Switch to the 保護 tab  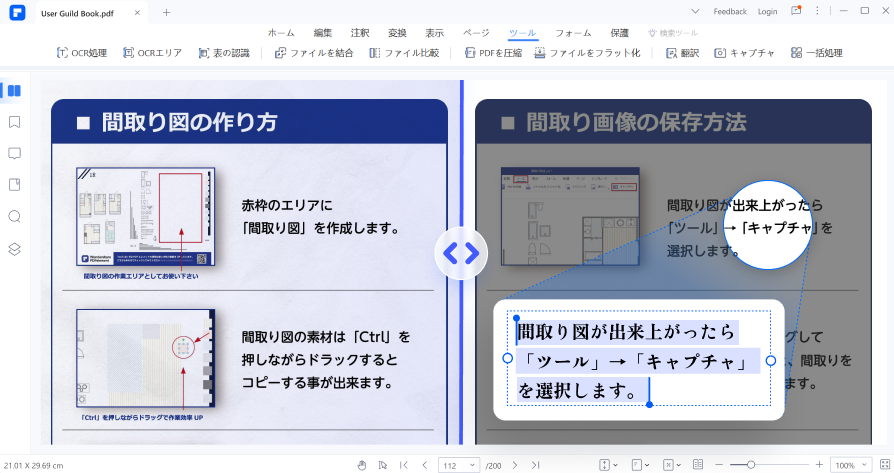coord(619,33)
